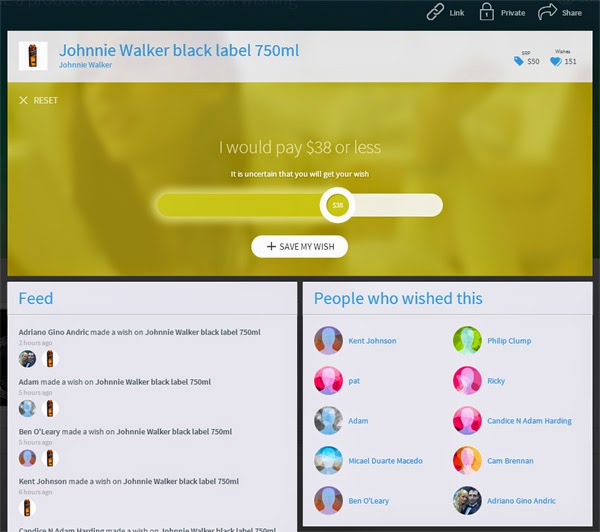
Task: Click bottle icon under Adriano's feed entry
Action: (50, 359)
